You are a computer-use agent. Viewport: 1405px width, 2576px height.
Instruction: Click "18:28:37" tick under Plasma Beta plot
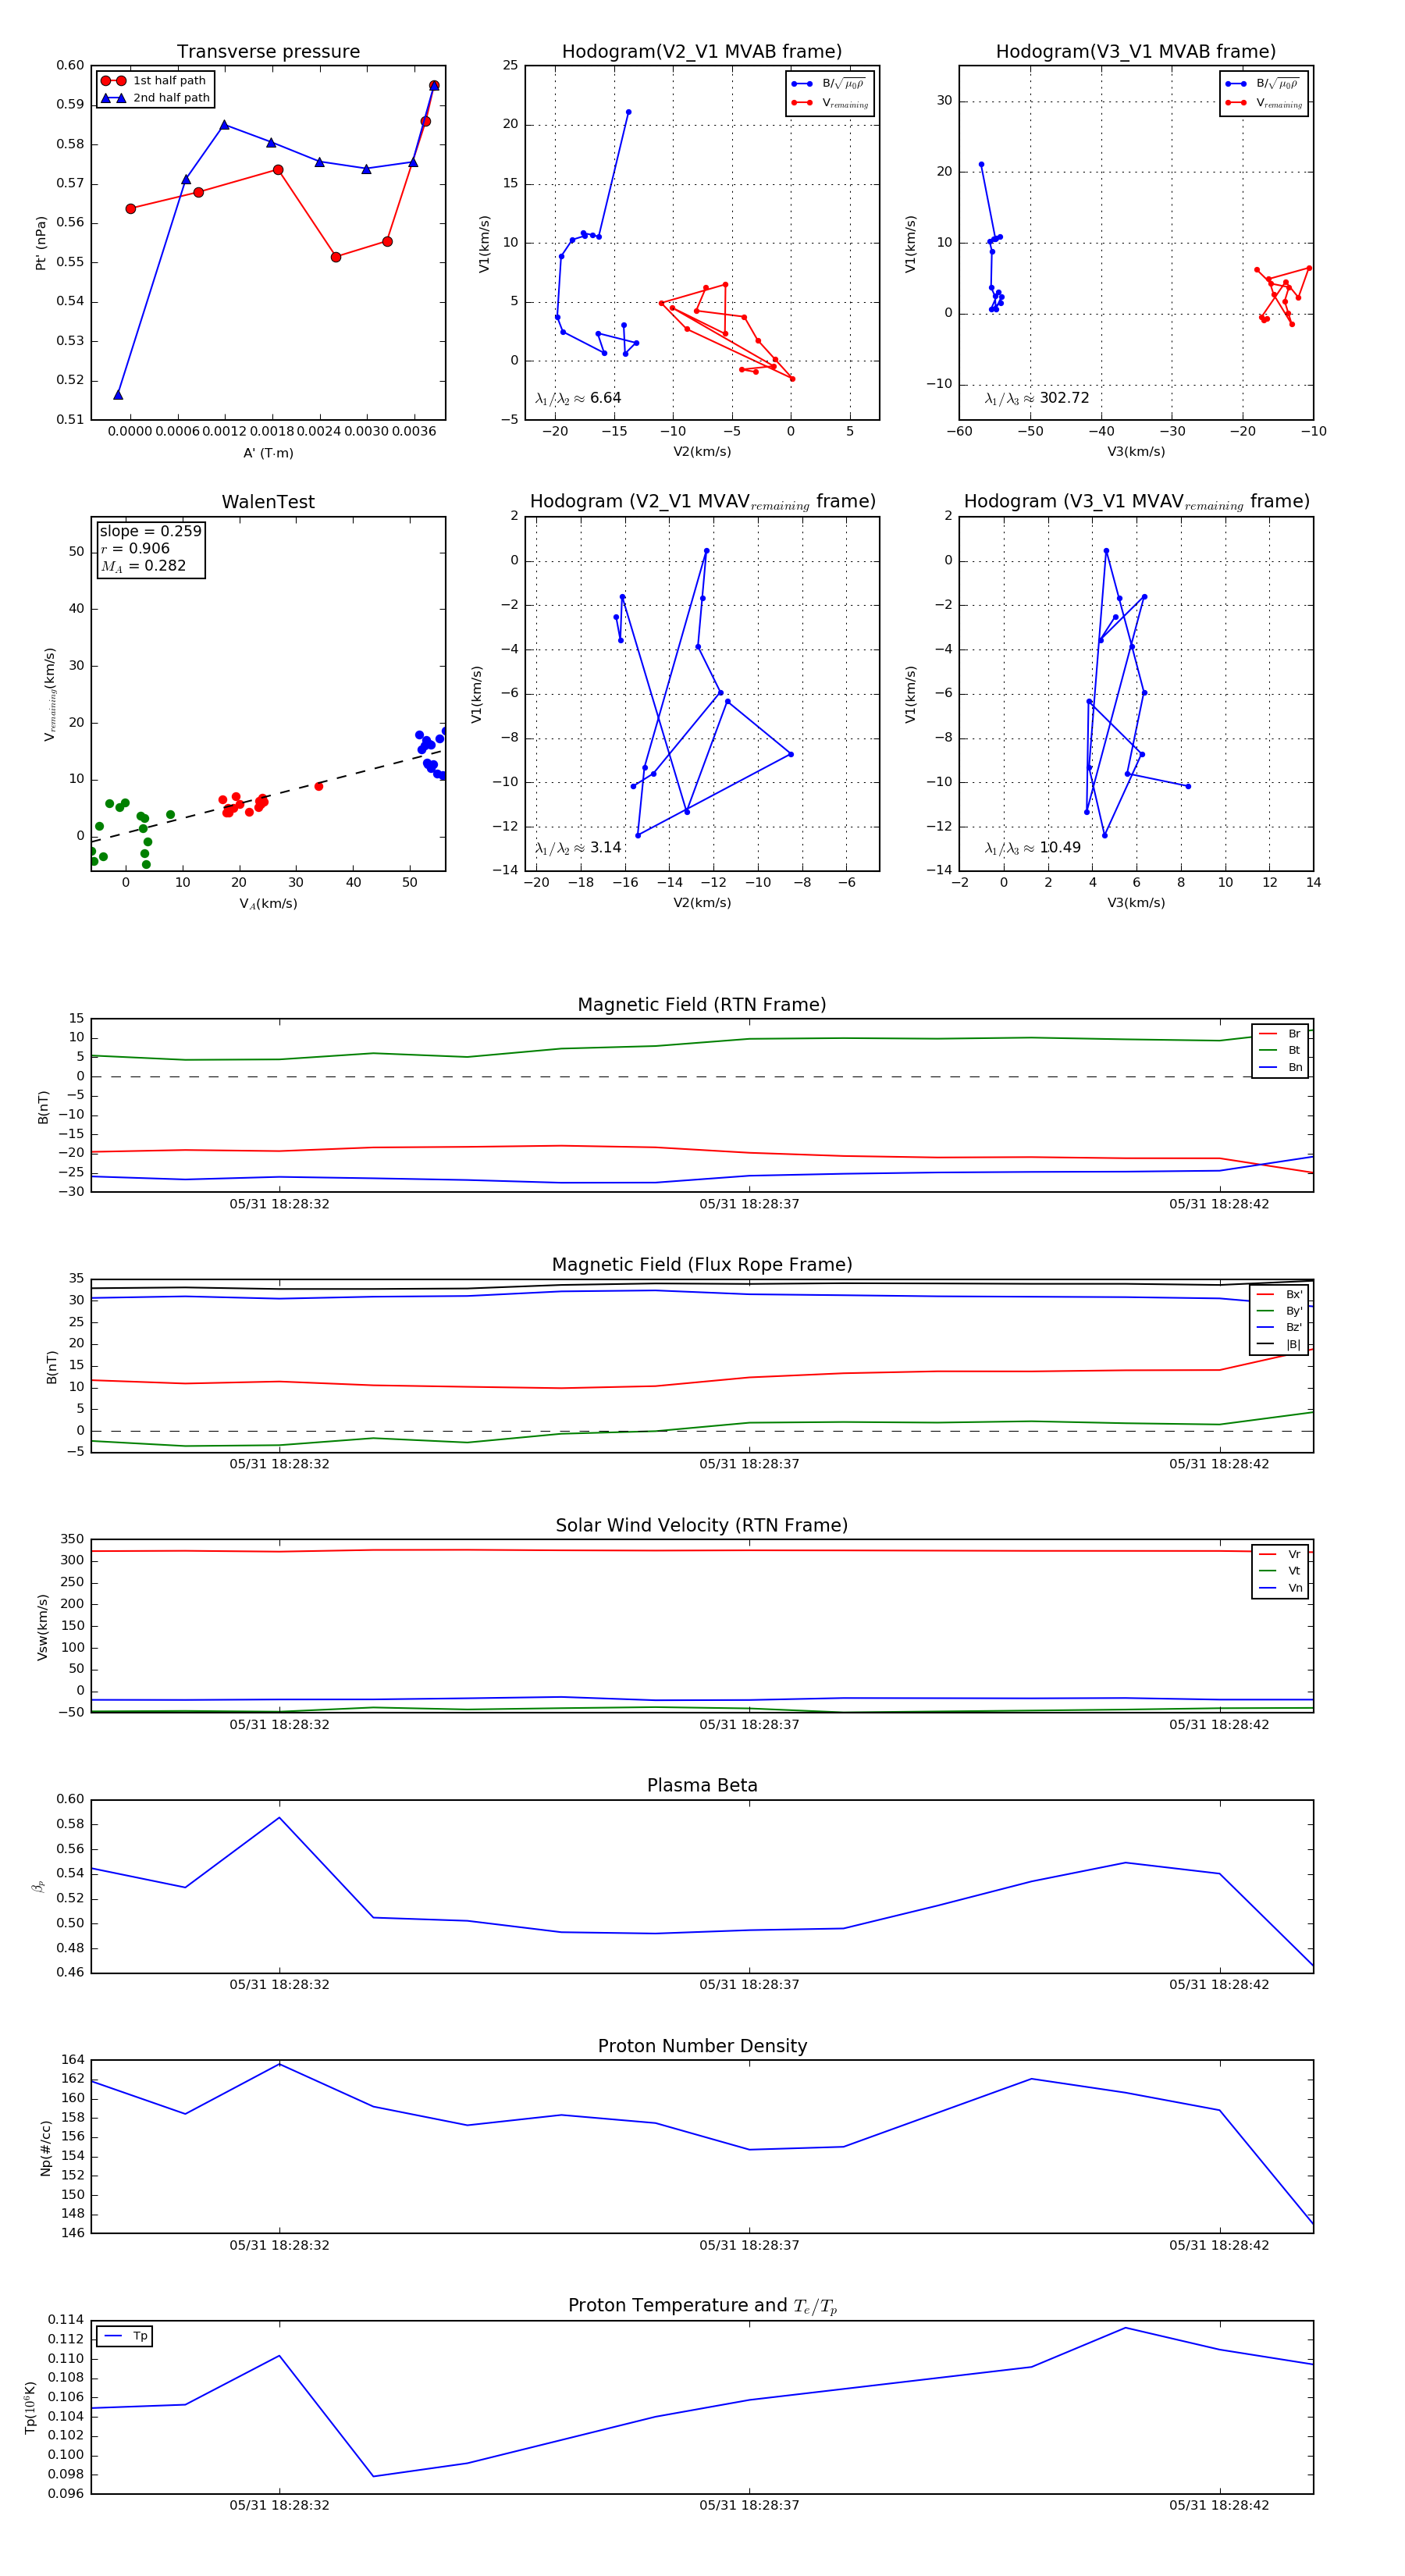click(749, 1985)
